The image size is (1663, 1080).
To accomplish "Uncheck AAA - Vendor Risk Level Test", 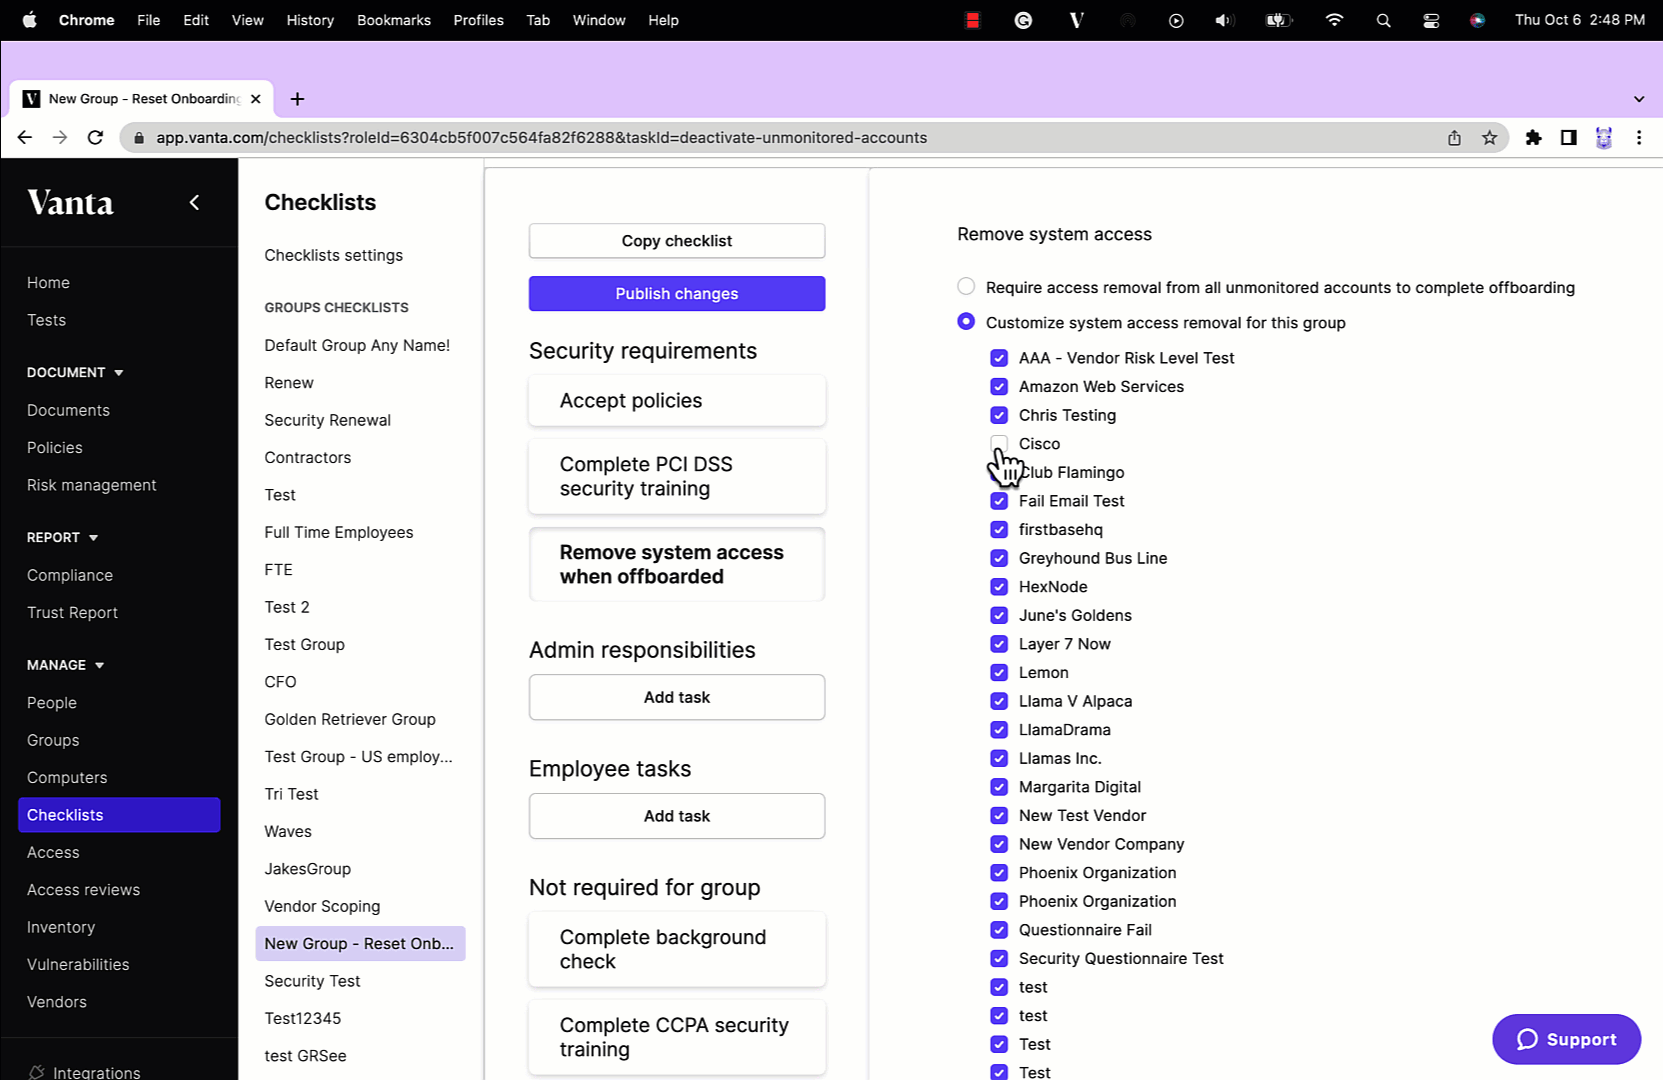I will pos(999,358).
